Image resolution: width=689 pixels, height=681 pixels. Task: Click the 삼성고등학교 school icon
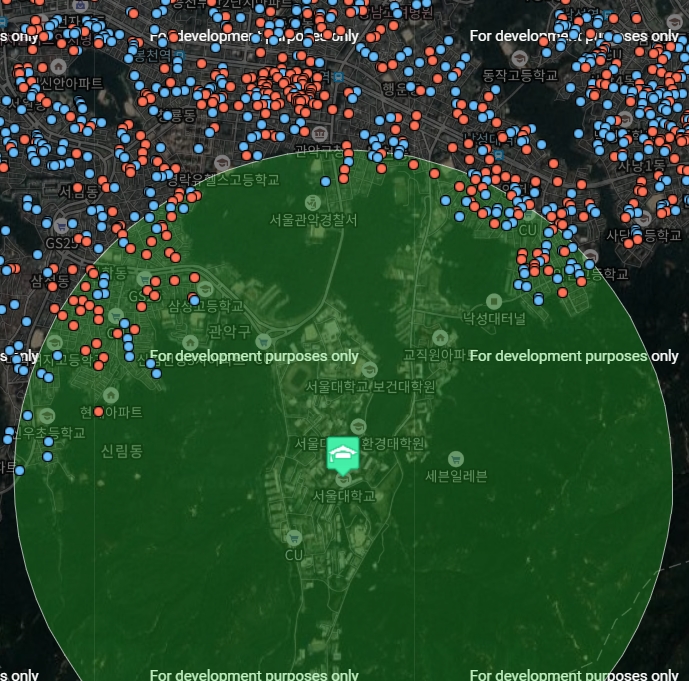pos(205,288)
